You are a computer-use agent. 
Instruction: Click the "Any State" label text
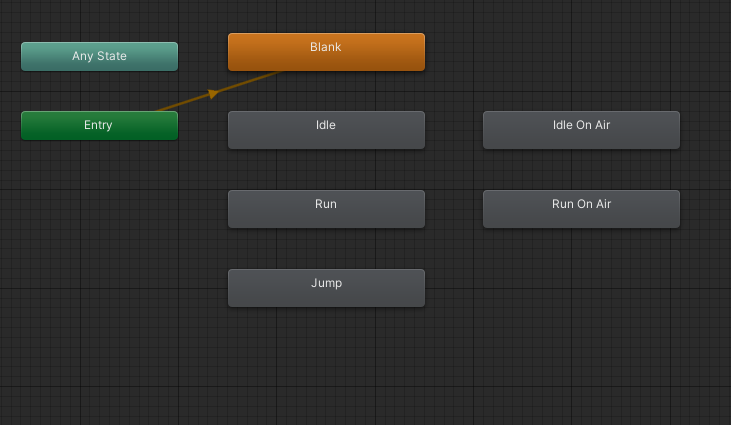pyautogui.click(x=99, y=57)
